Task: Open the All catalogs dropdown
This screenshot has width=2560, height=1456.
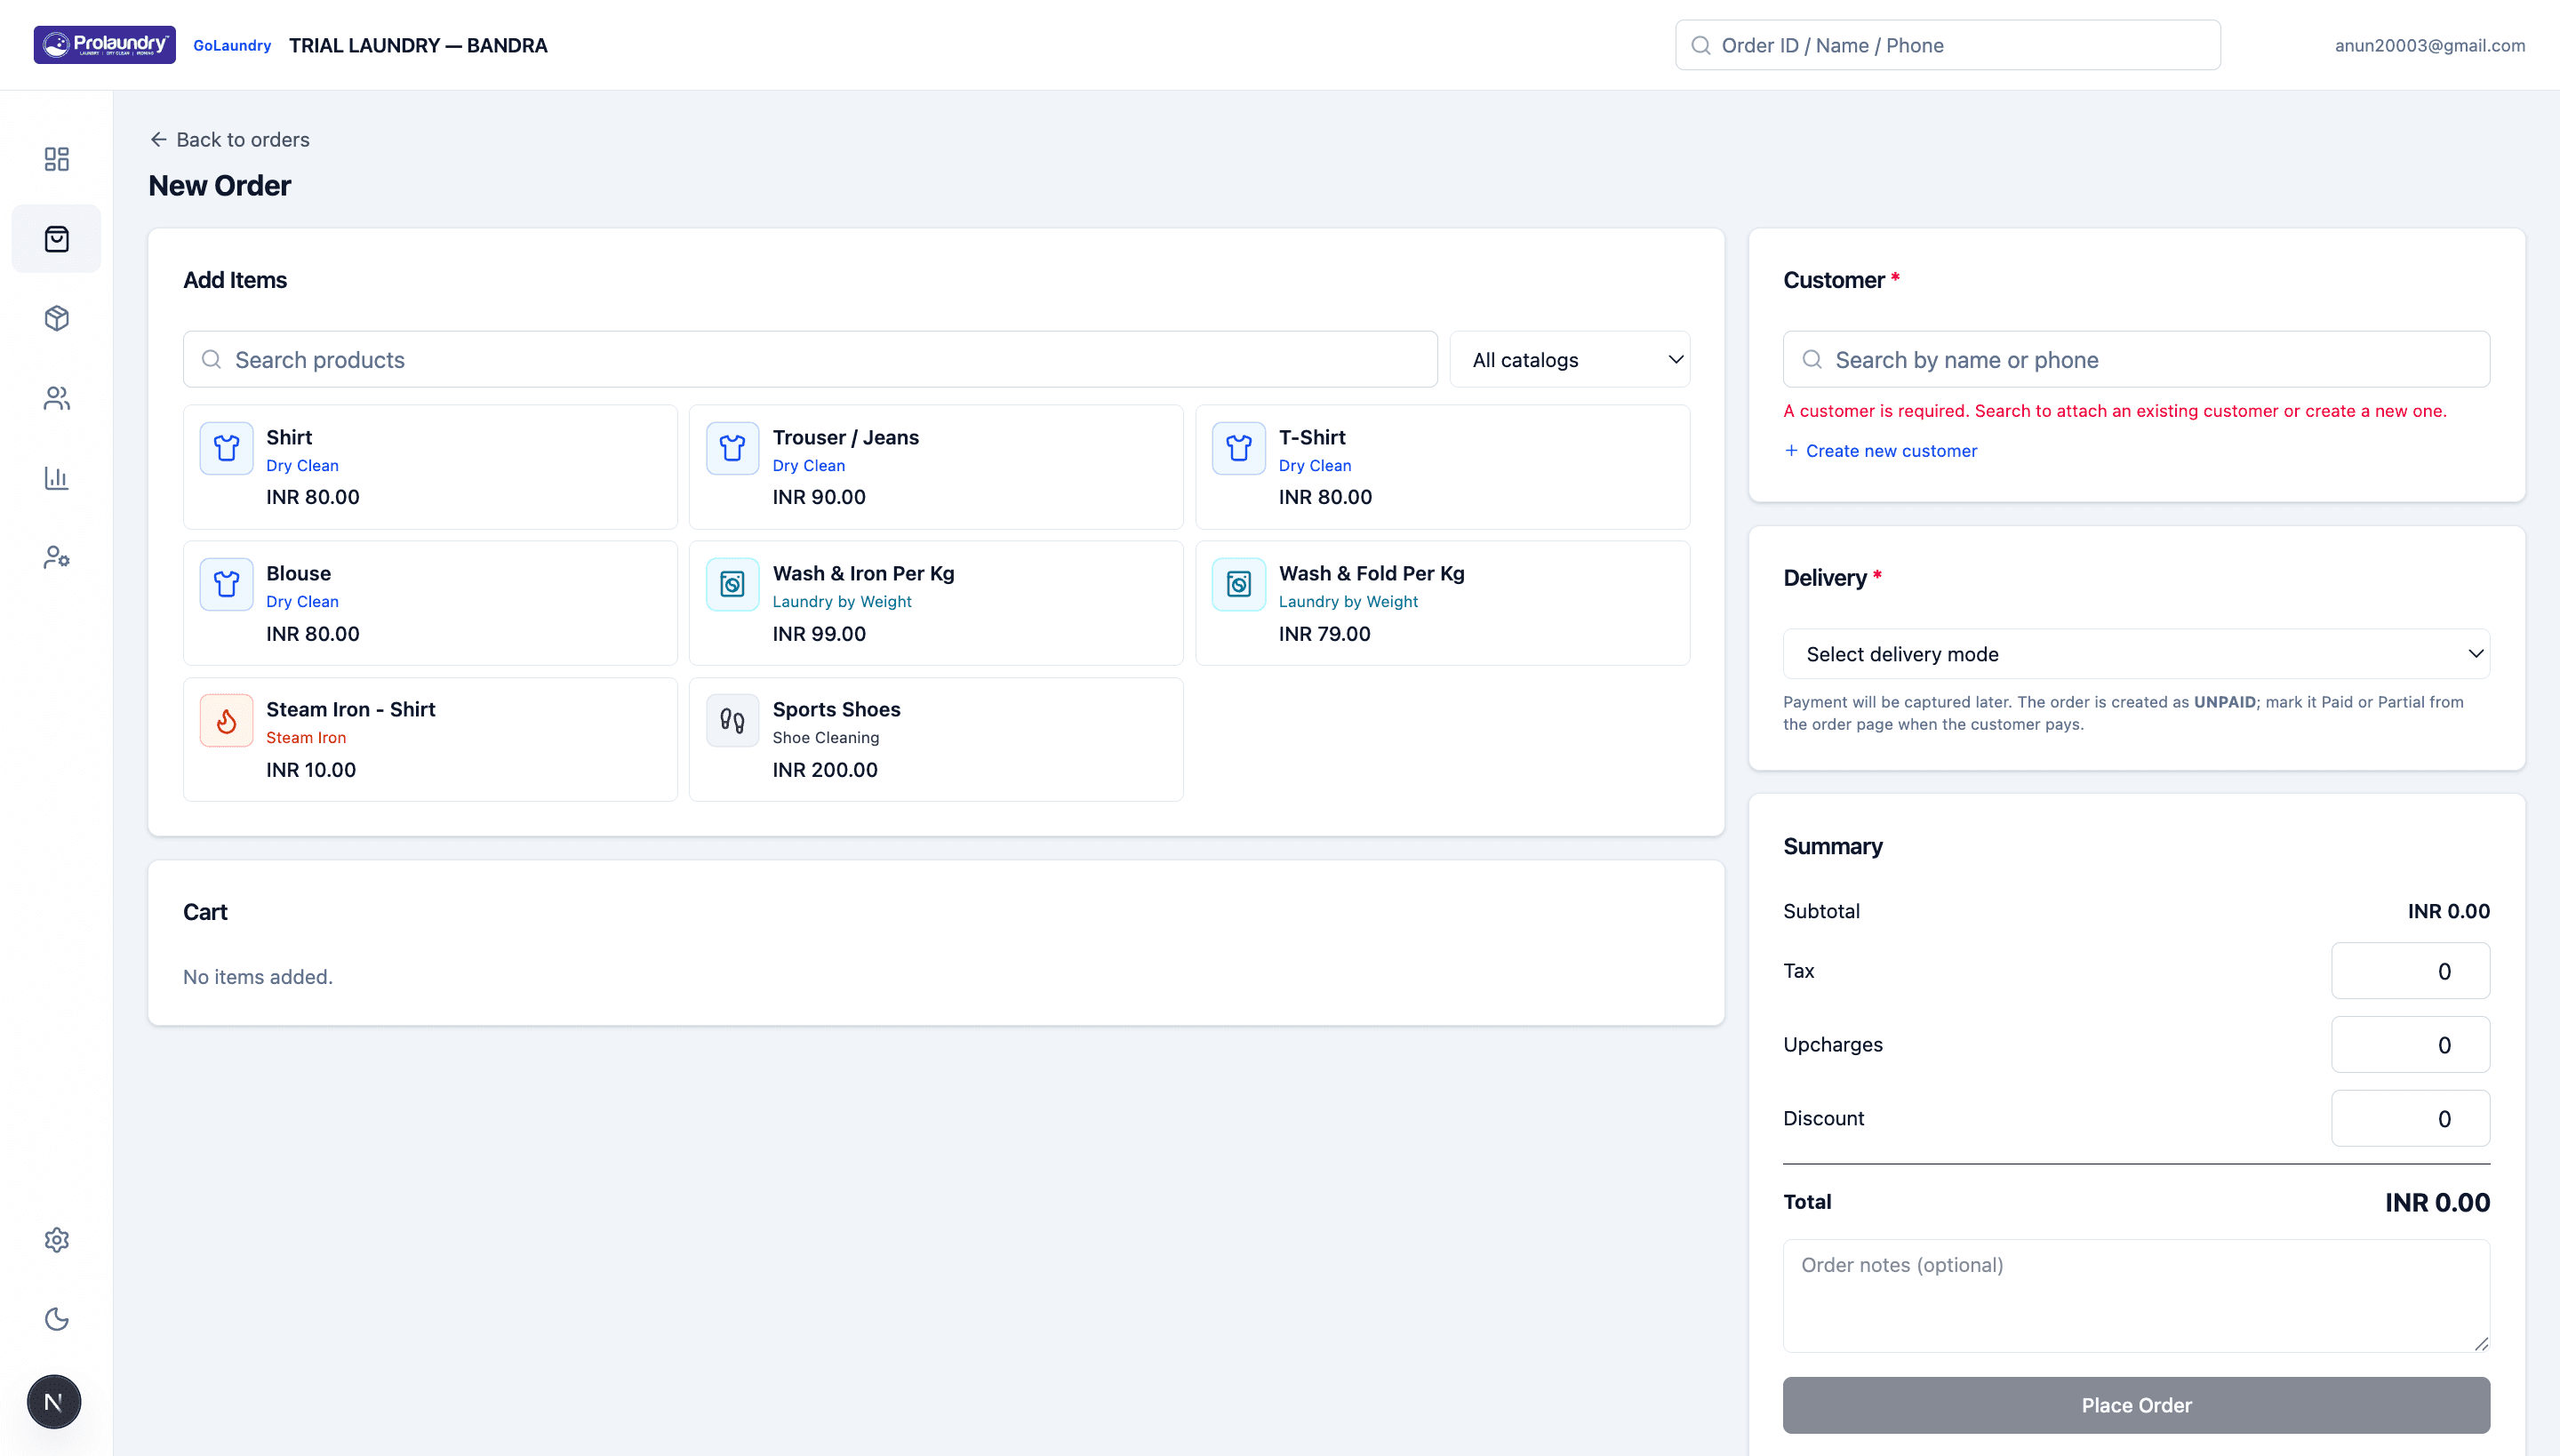Action: coord(1570,359)
